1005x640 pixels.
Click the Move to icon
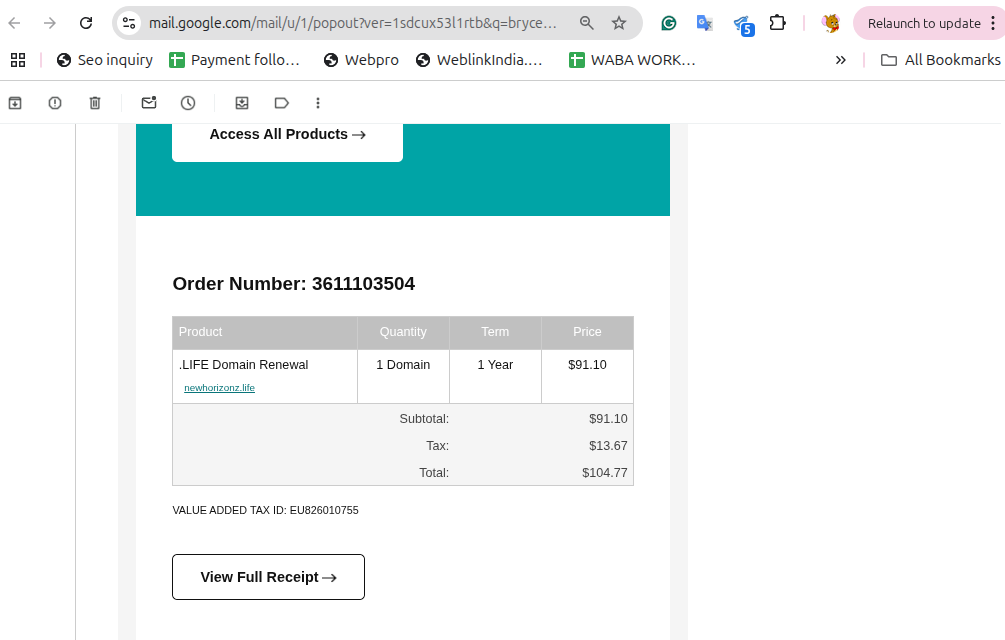click(242, 102)
